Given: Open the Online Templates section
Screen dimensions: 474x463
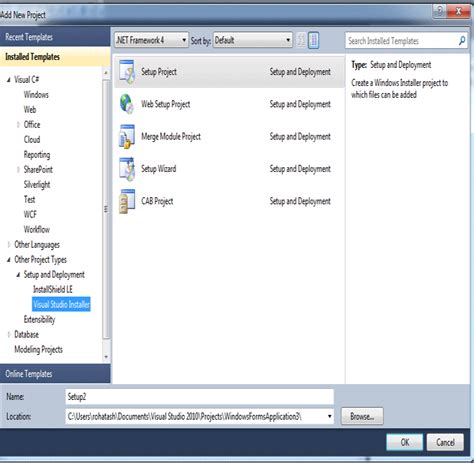Looking at the screenshot, I should tap(55, 374).
